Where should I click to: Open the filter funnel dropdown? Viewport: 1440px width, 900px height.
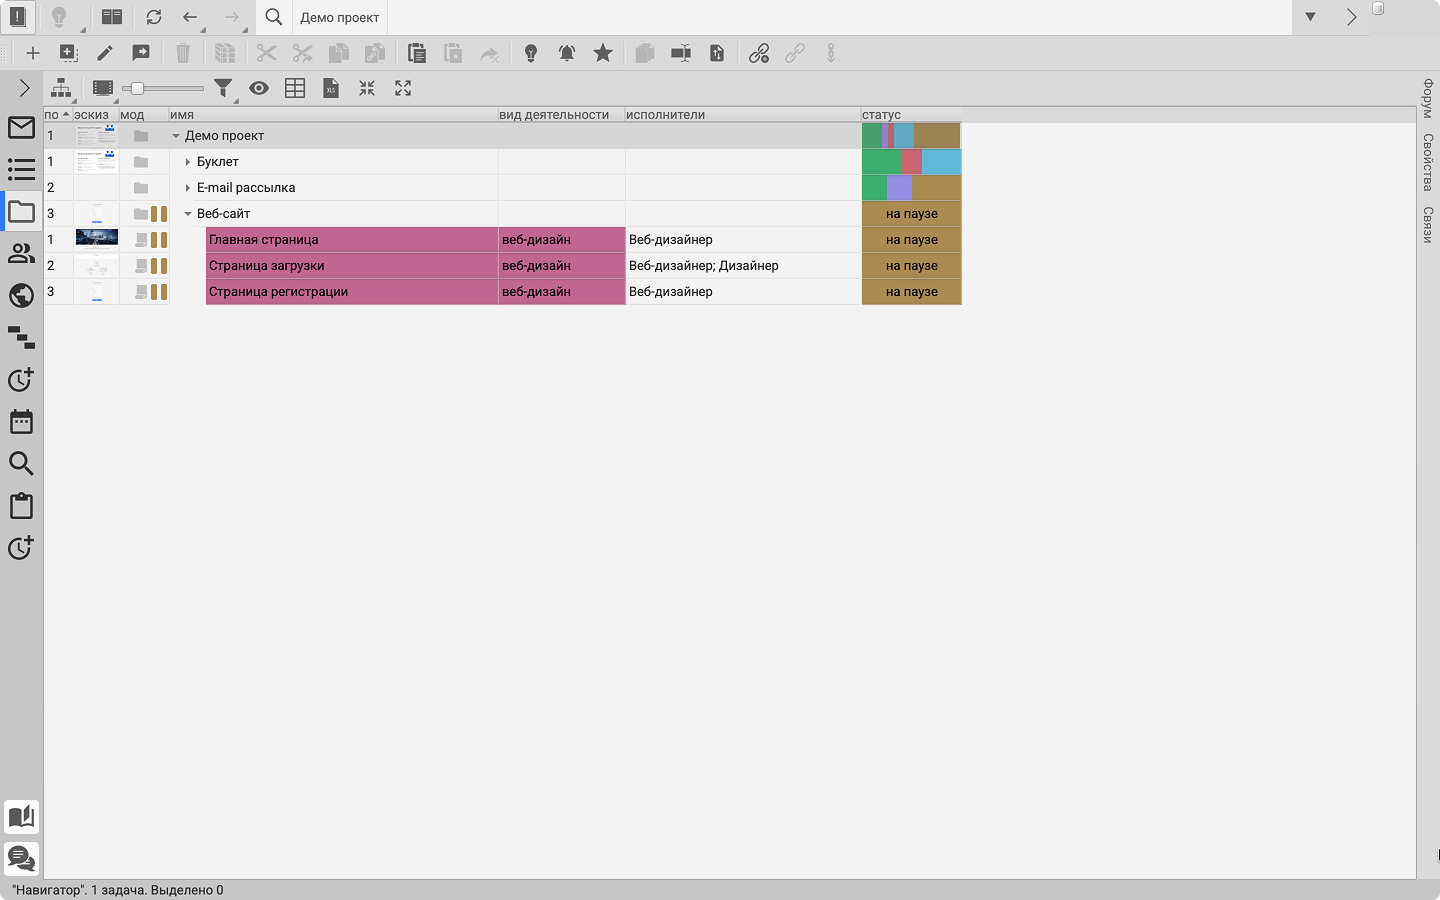point(225,89)
